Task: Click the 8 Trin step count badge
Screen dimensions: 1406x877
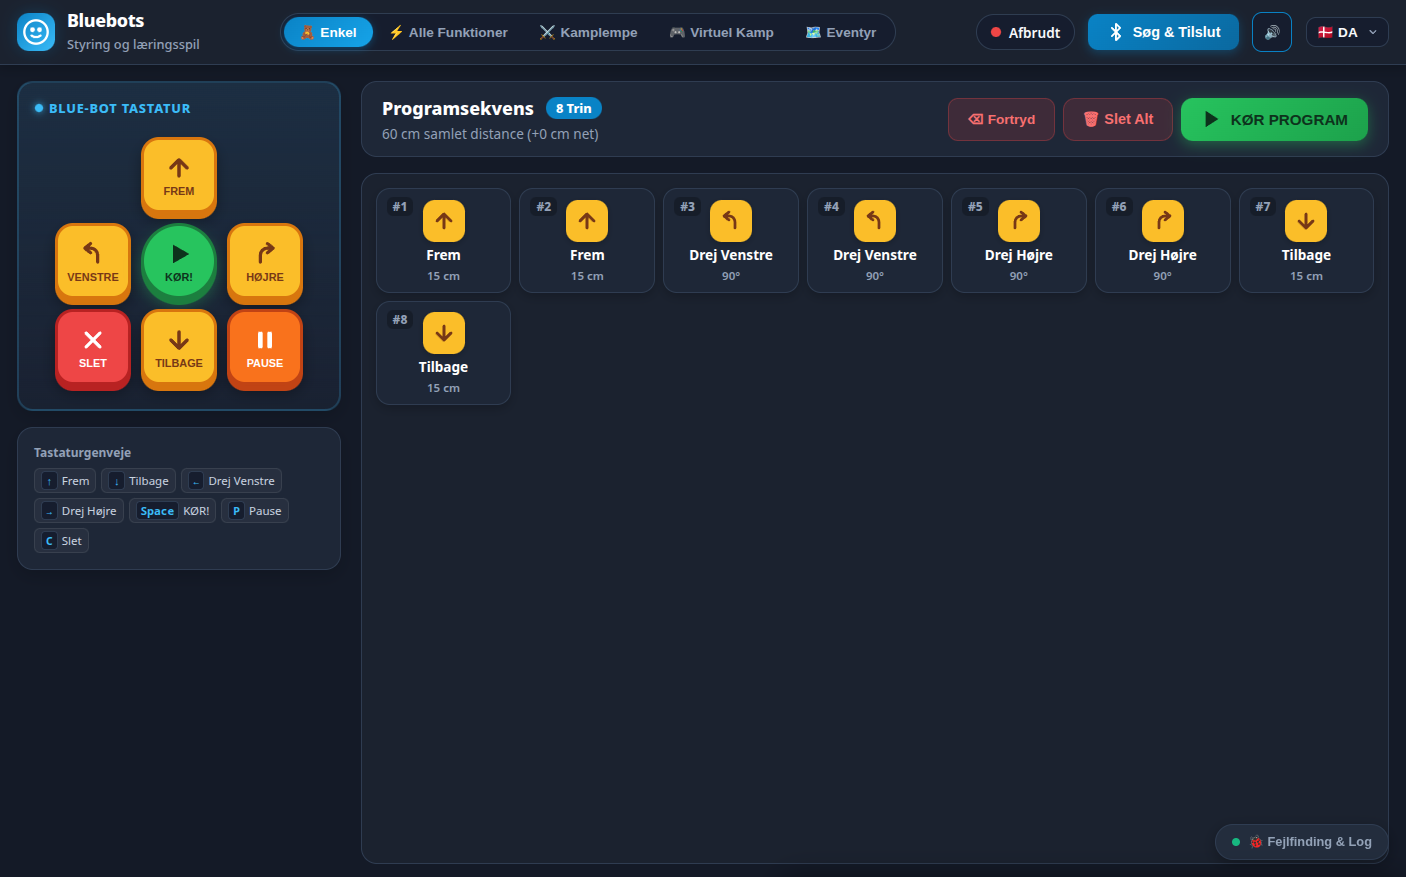Action: tap(573, 108)
